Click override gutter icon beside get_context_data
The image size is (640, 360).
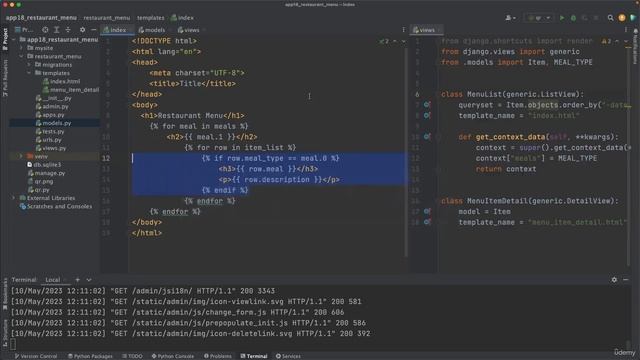(427, 137)
